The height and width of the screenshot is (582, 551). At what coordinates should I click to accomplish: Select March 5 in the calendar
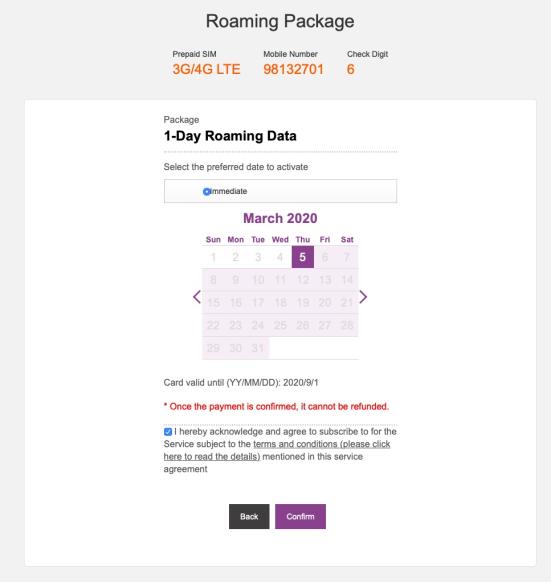click(303, 257)
